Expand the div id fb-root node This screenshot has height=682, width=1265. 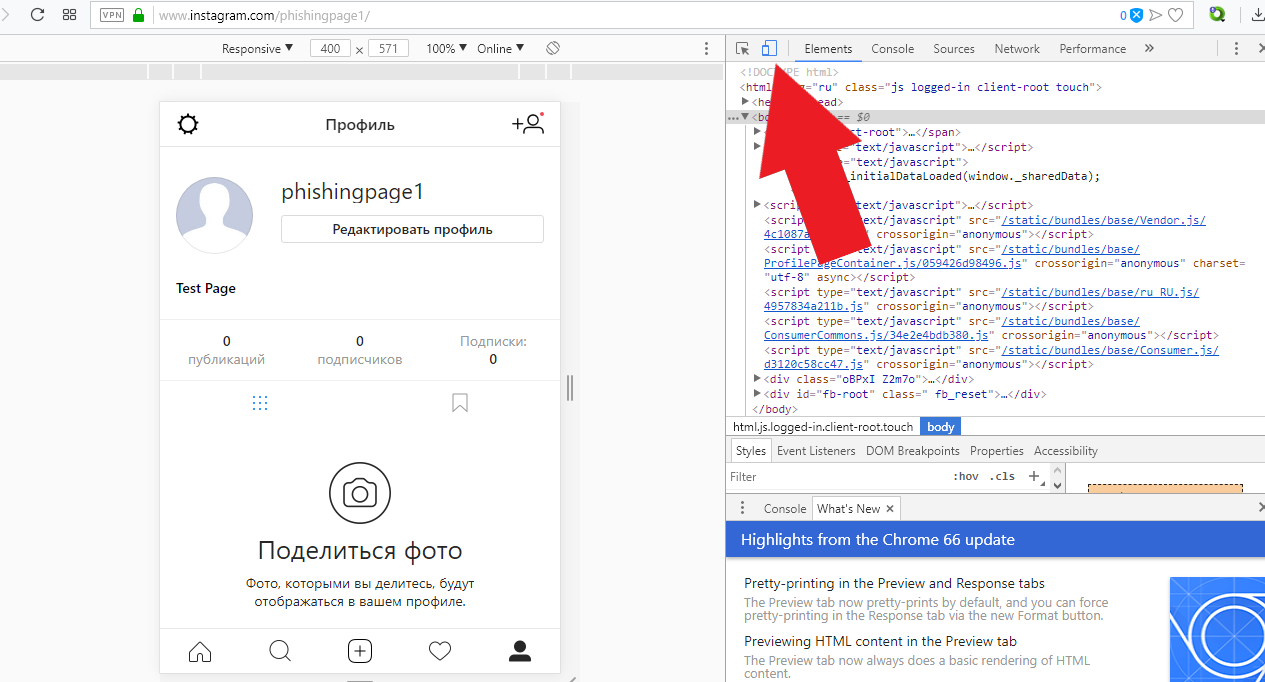(x=758, y=394)
